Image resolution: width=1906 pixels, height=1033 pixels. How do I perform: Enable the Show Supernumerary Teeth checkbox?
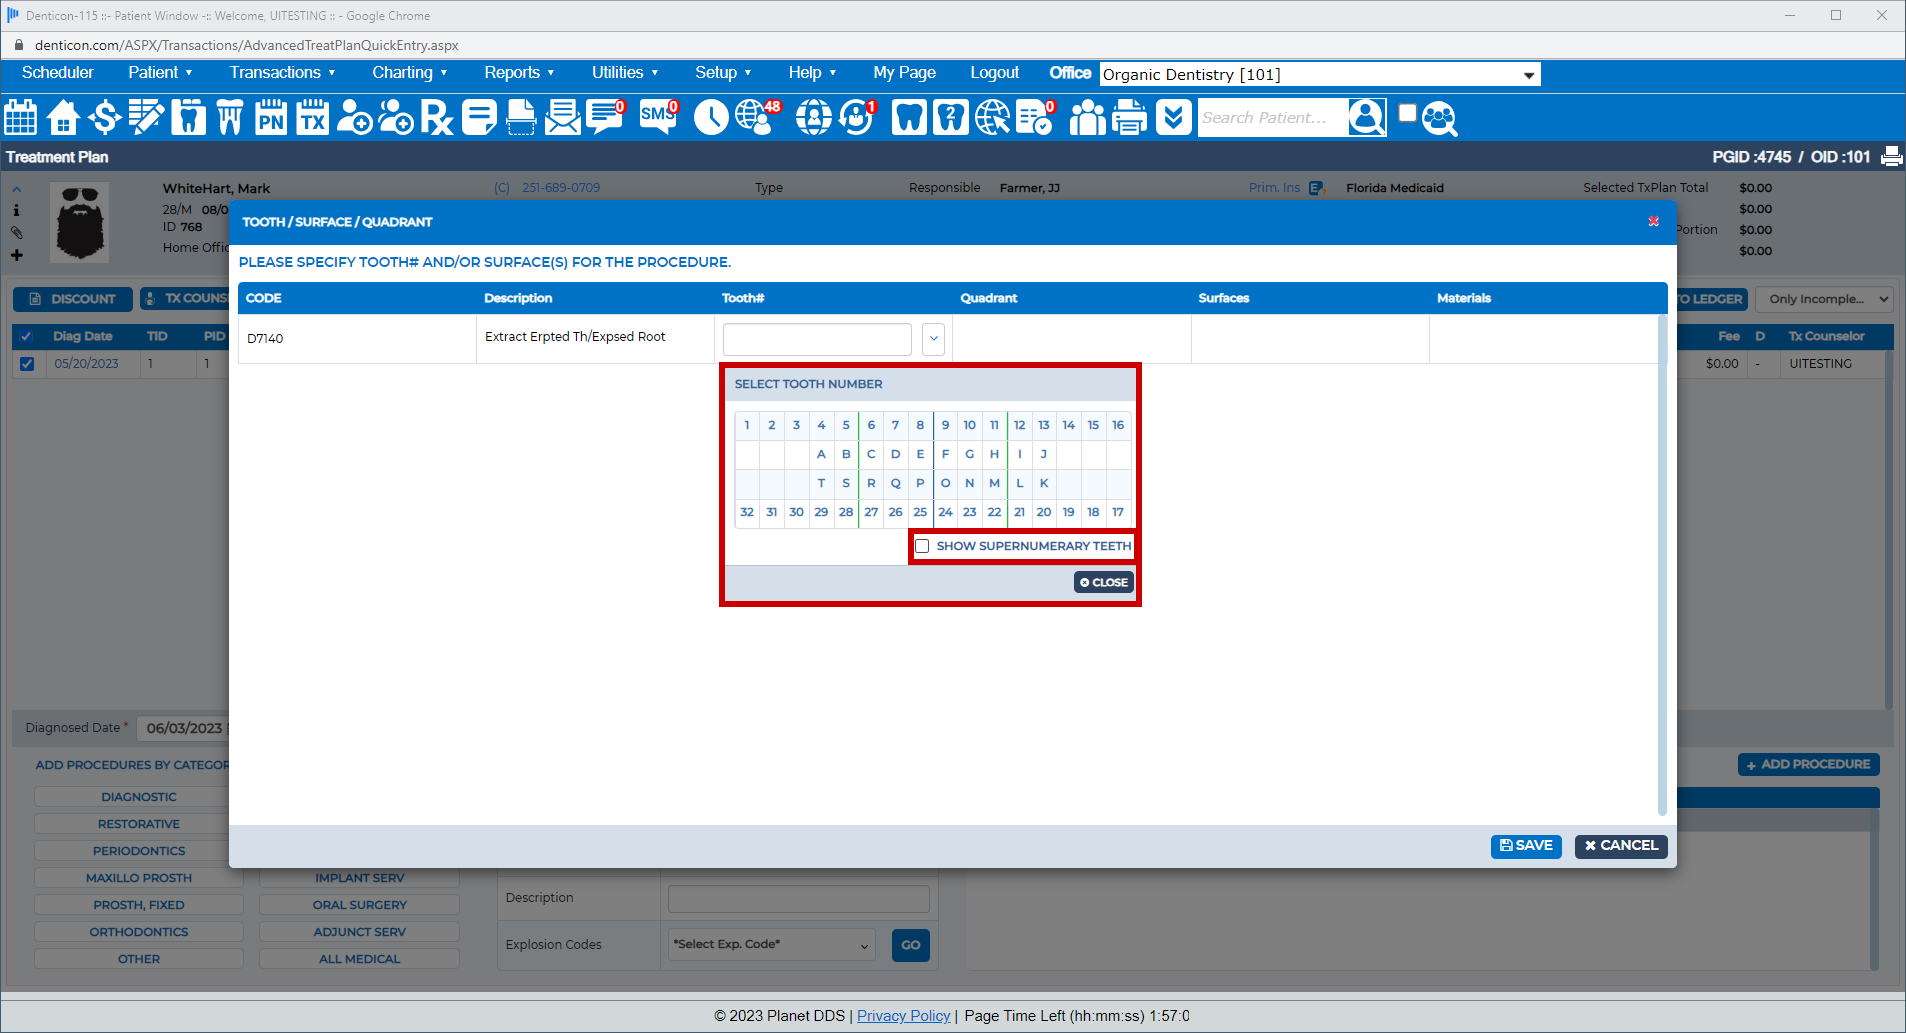922,546
